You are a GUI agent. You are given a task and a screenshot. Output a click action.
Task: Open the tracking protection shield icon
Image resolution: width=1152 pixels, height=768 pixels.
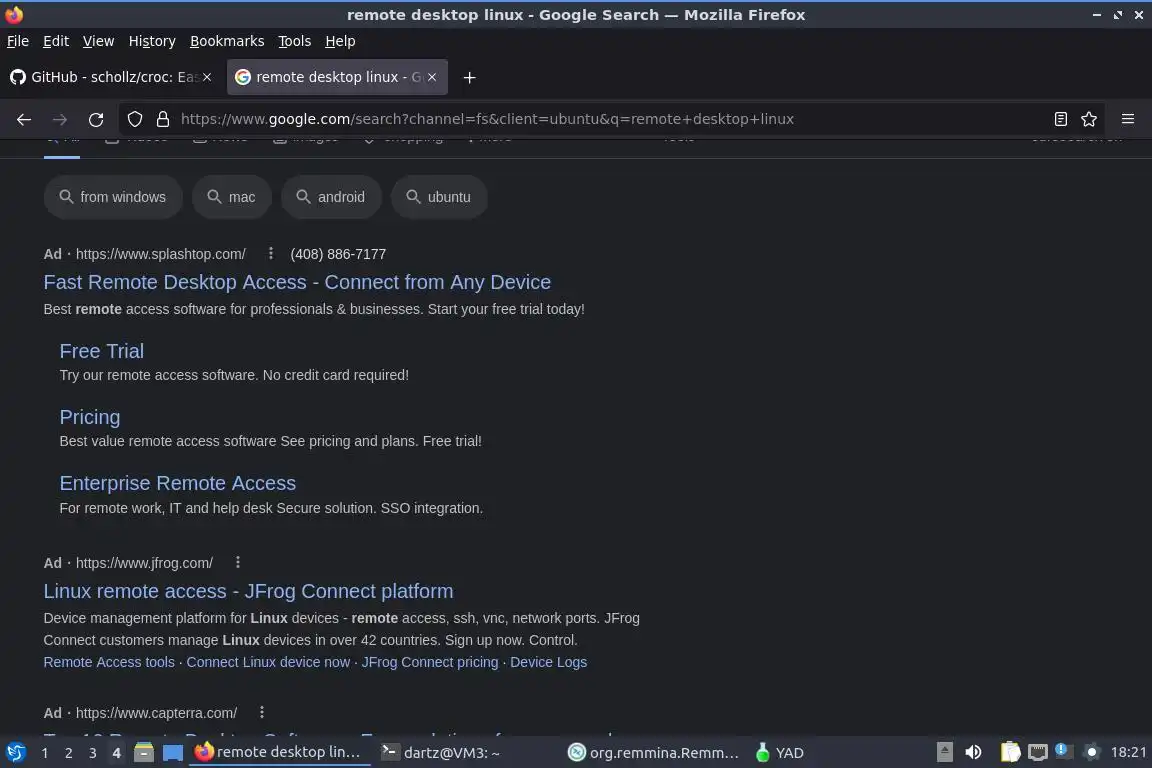(x=134, y=119)
